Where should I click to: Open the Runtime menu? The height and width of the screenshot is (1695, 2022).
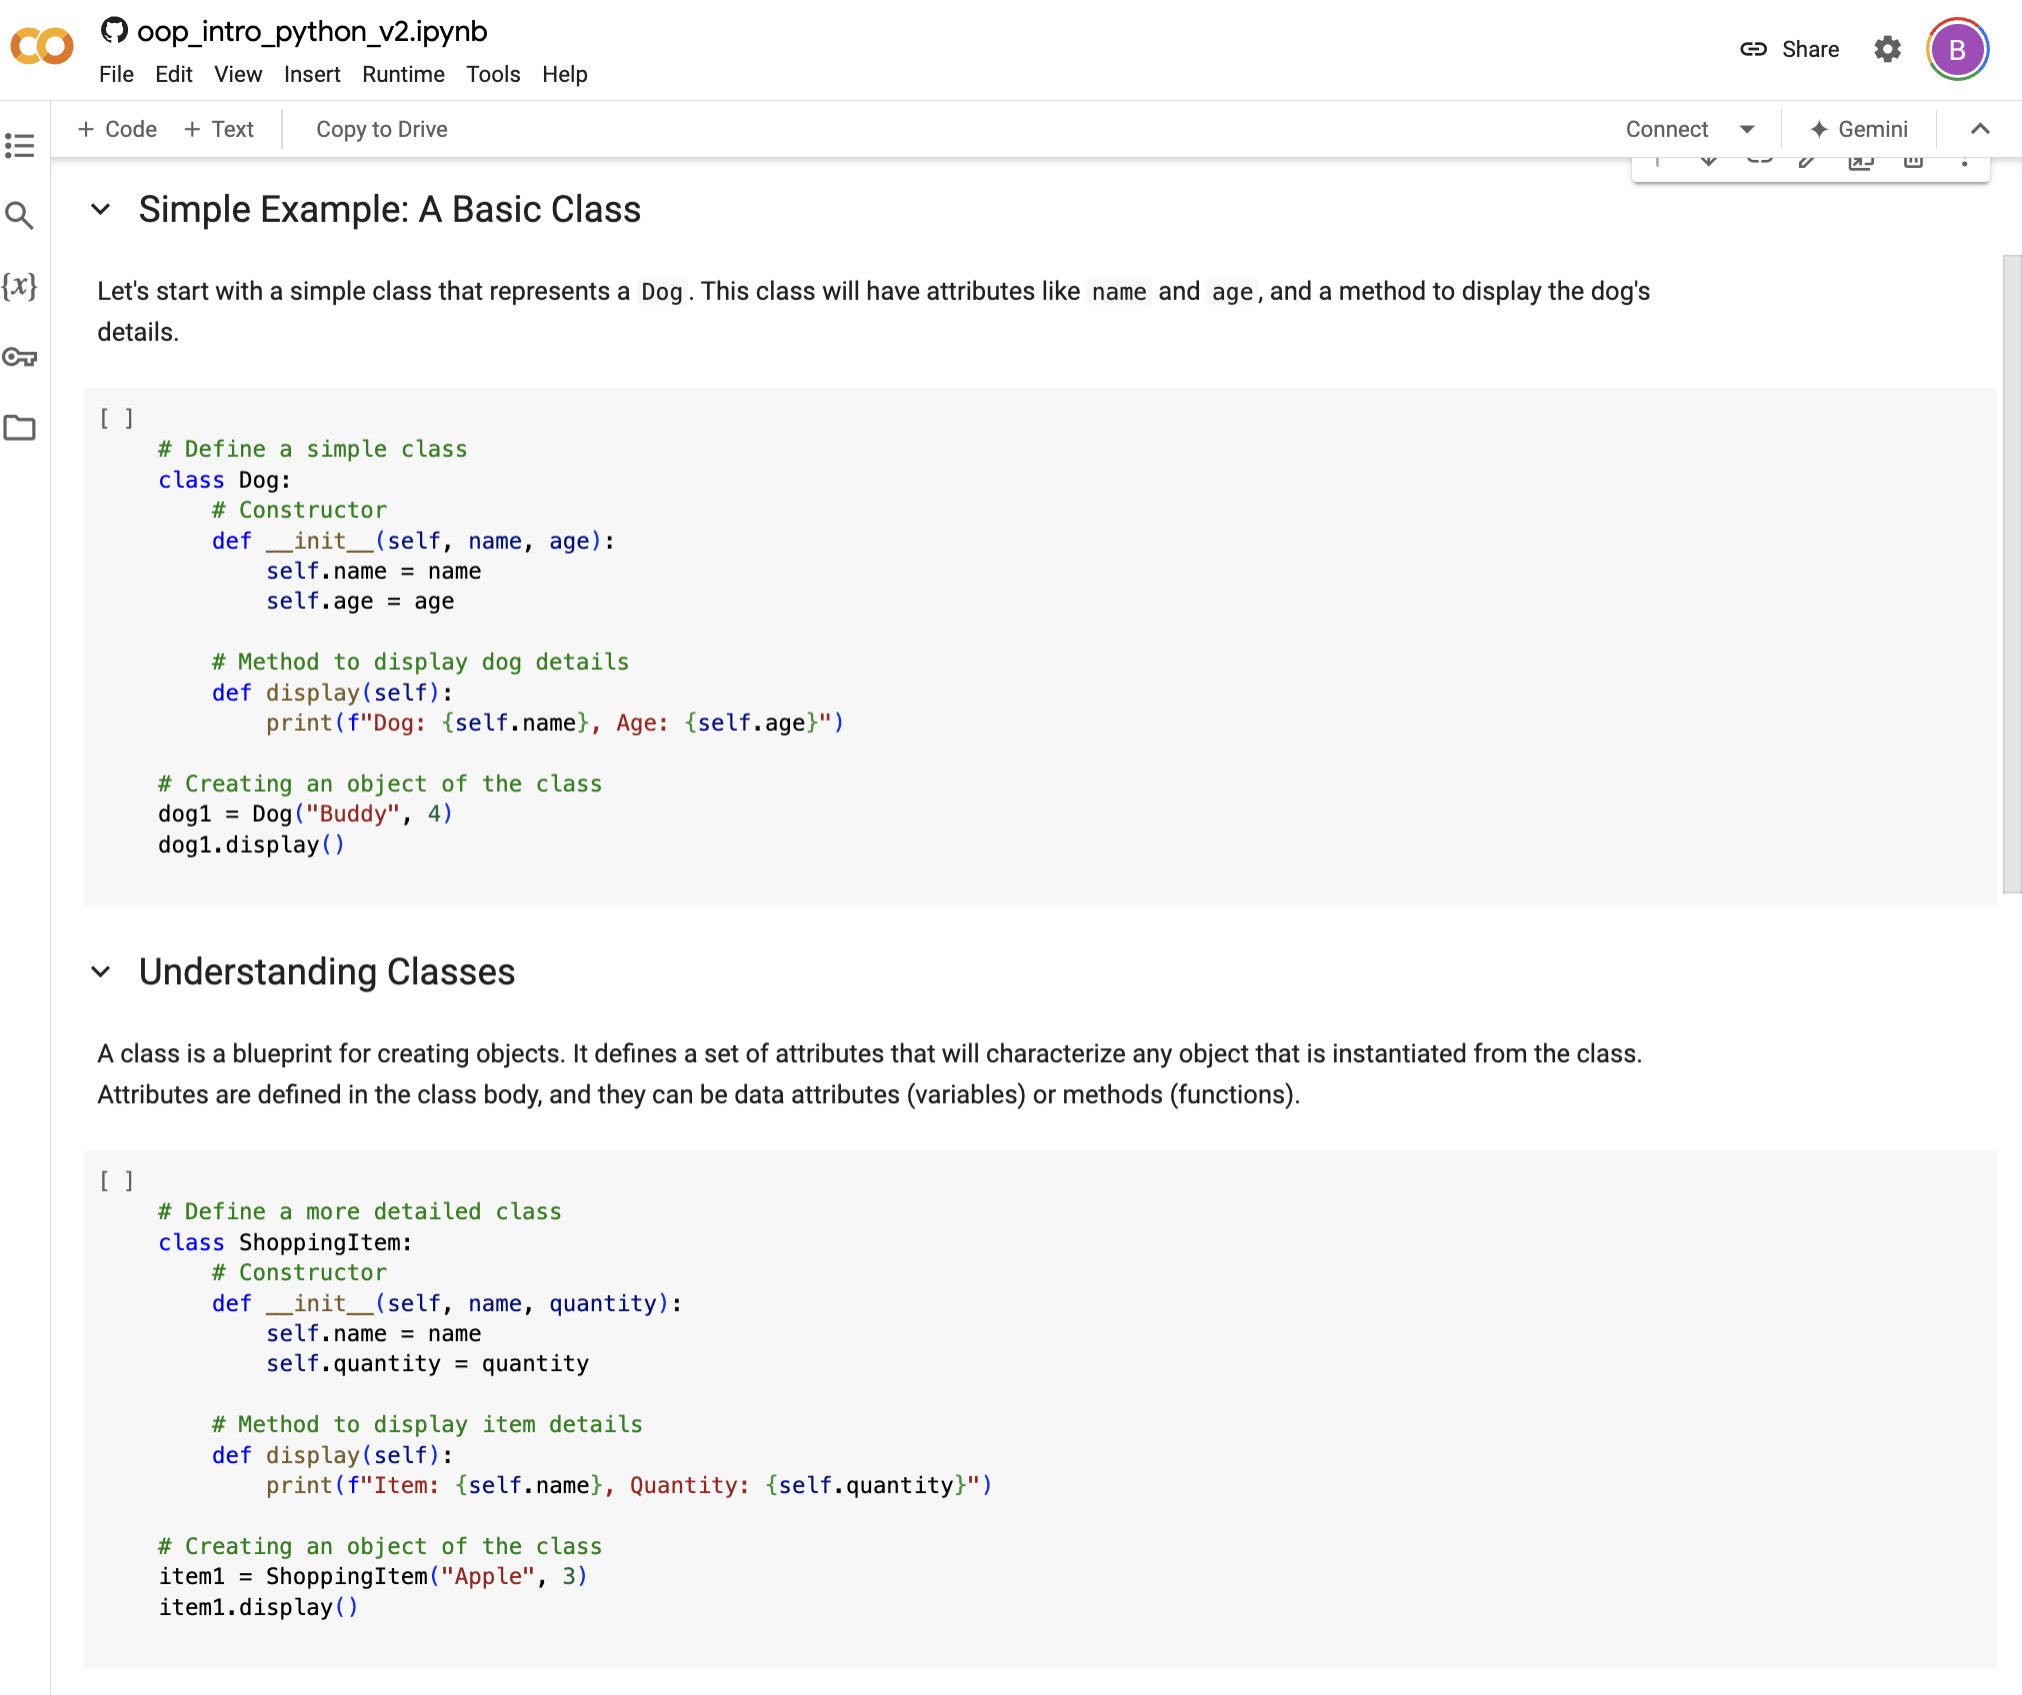tap(403, 74)
